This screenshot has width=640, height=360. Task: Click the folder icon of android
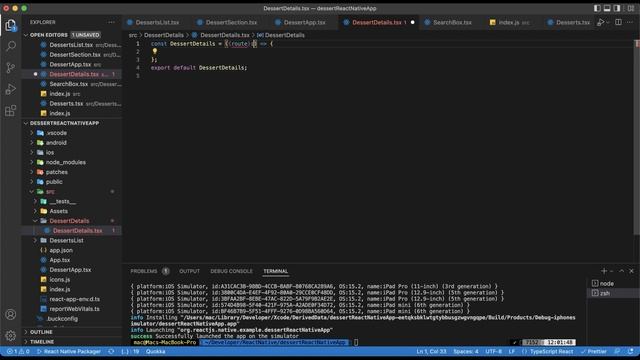coord(40,142)
